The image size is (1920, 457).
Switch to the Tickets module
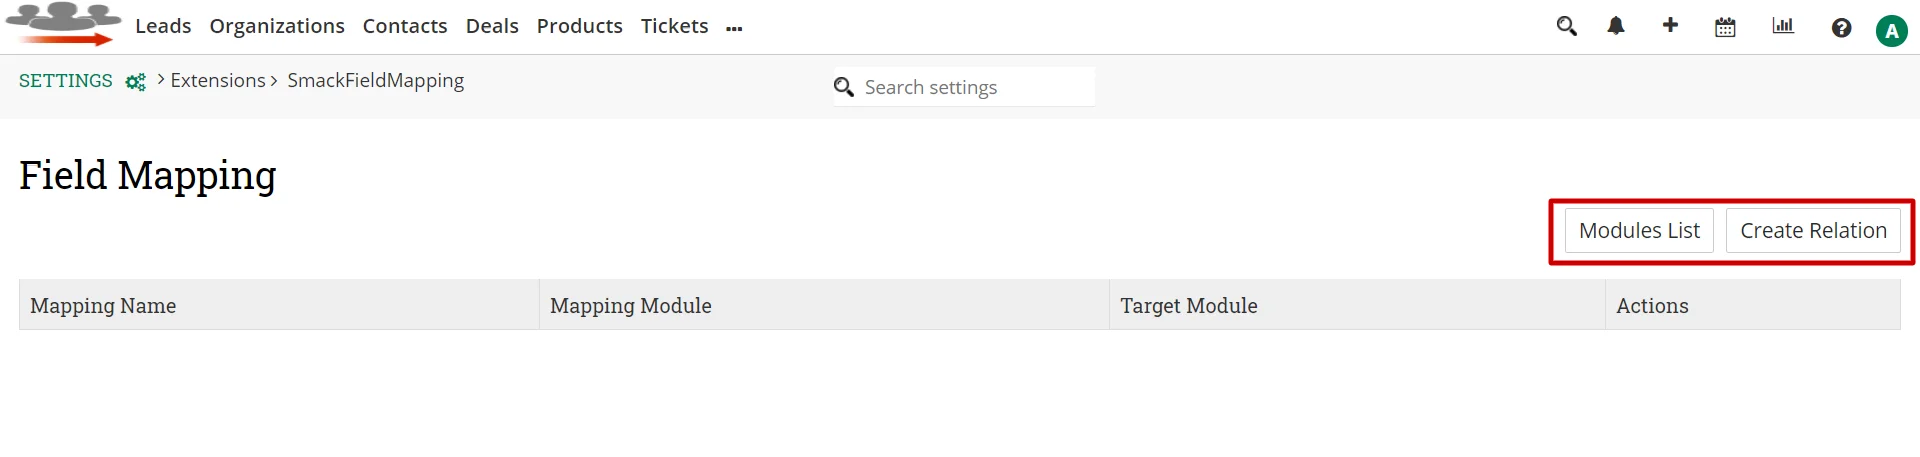click(x=674, y=26)
